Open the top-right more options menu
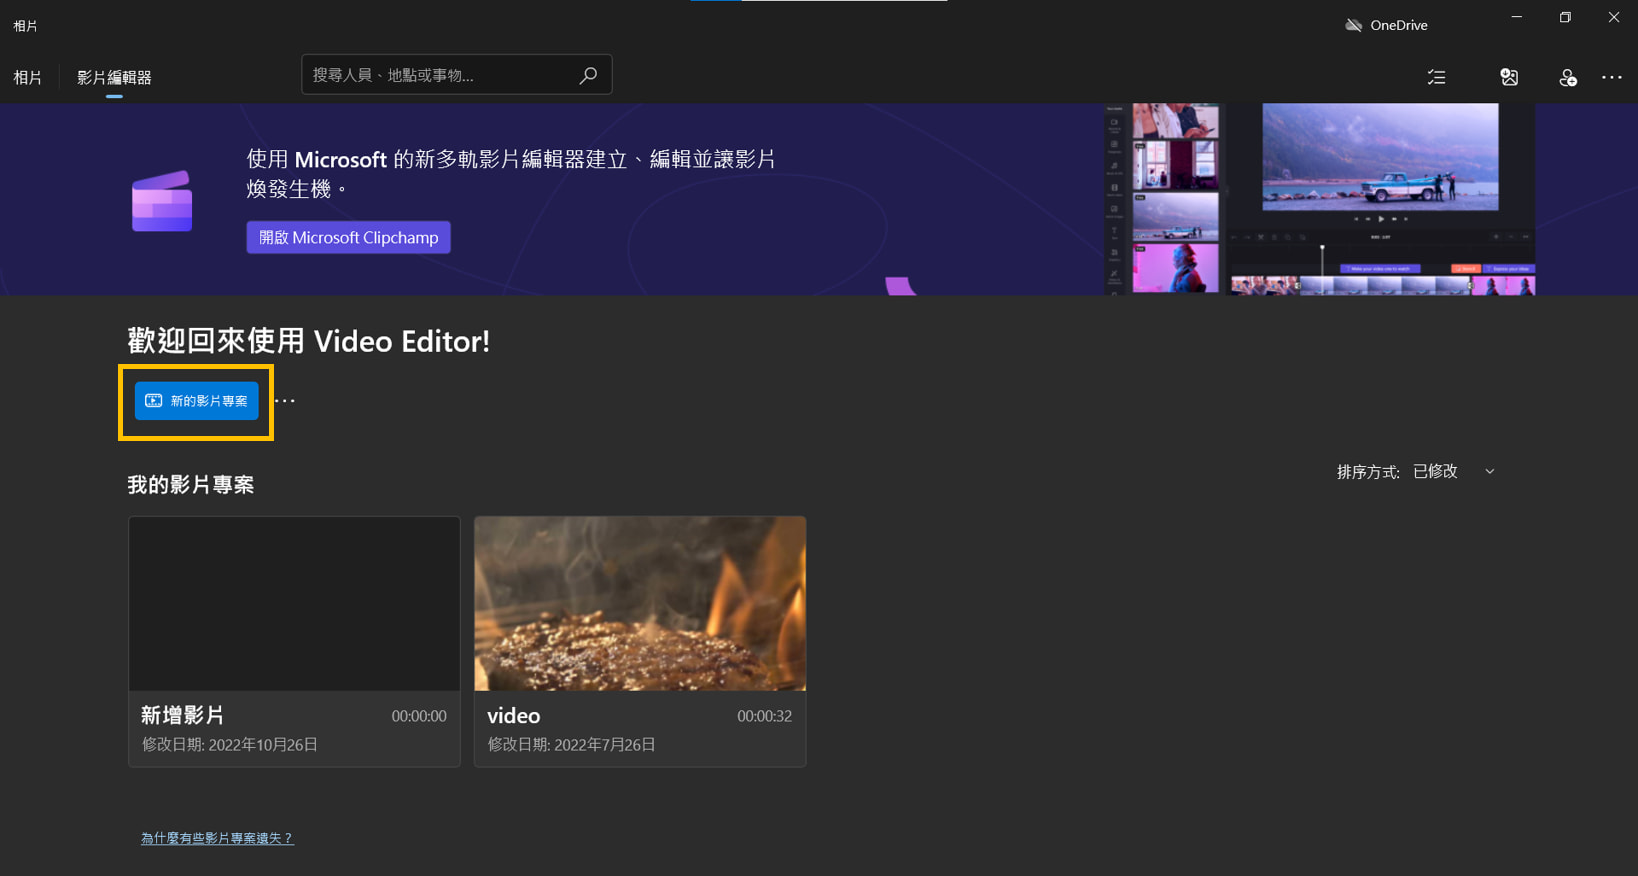The width and height of the screenshot is (1638, 876). point(1612,77)
